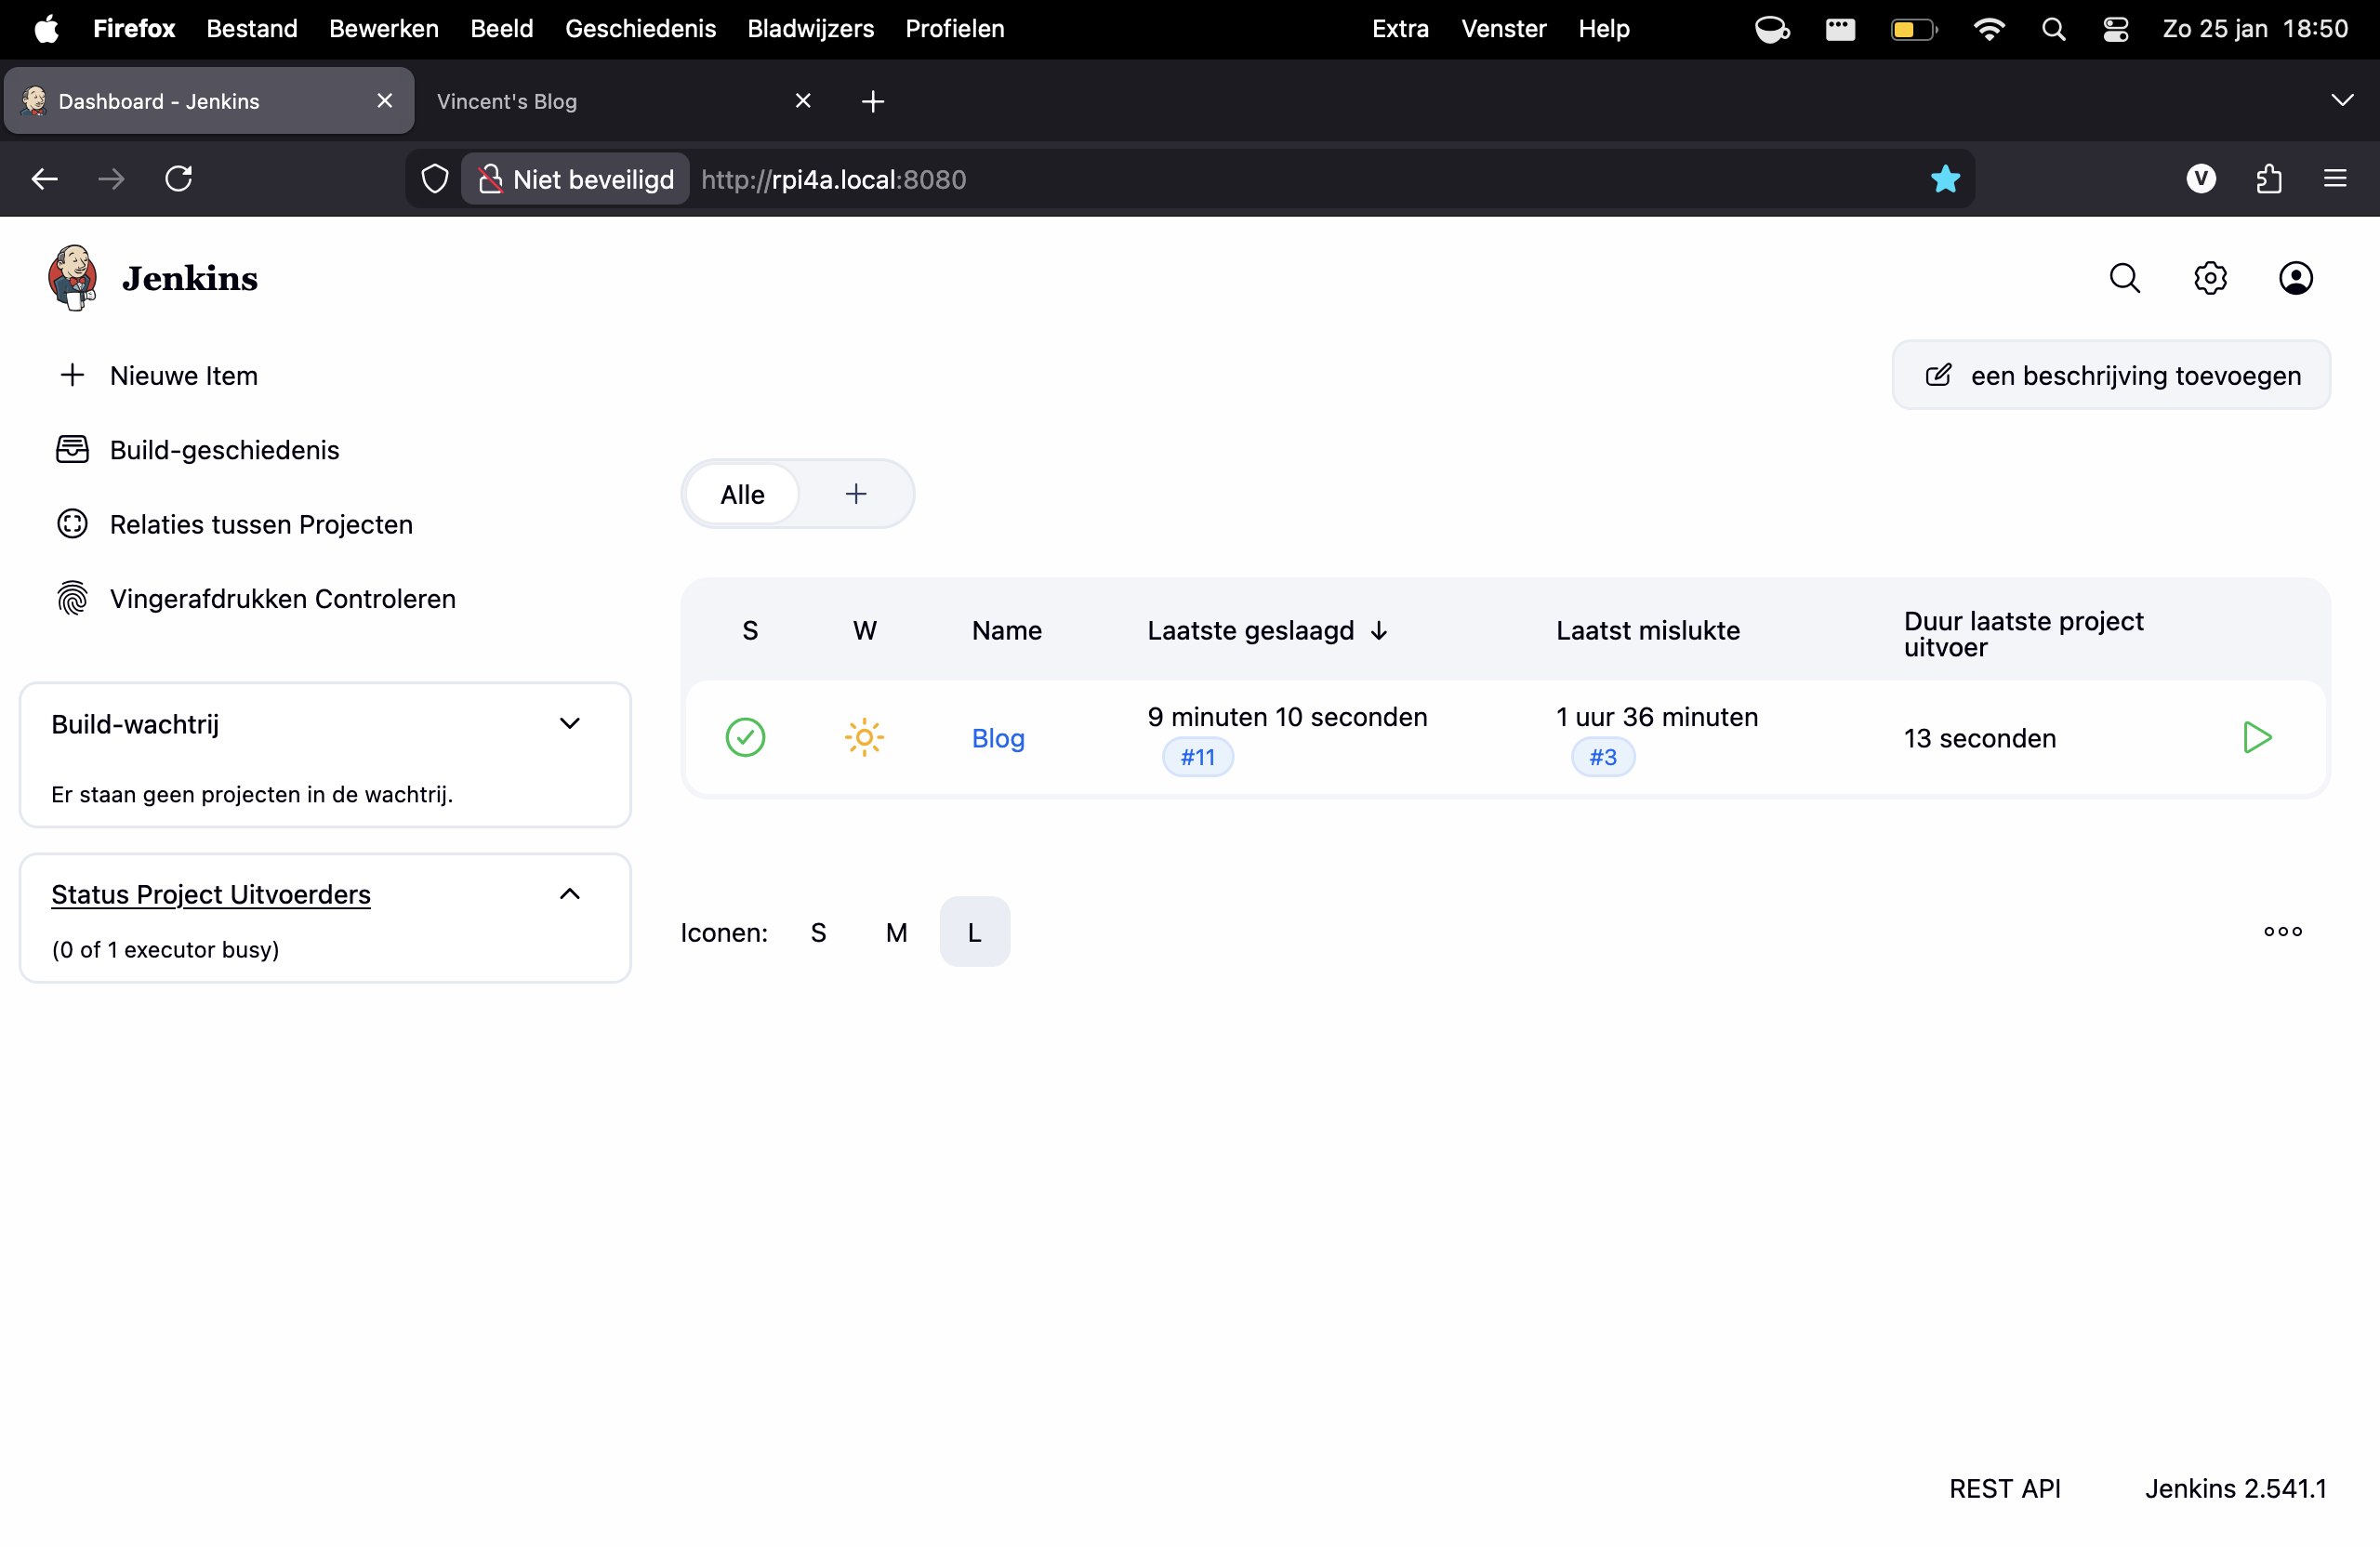Open Jenkins settings via the gear icon
Image resolution: width=2380 pixels, height=1547 pixels.
click(x=2210, y=277)
